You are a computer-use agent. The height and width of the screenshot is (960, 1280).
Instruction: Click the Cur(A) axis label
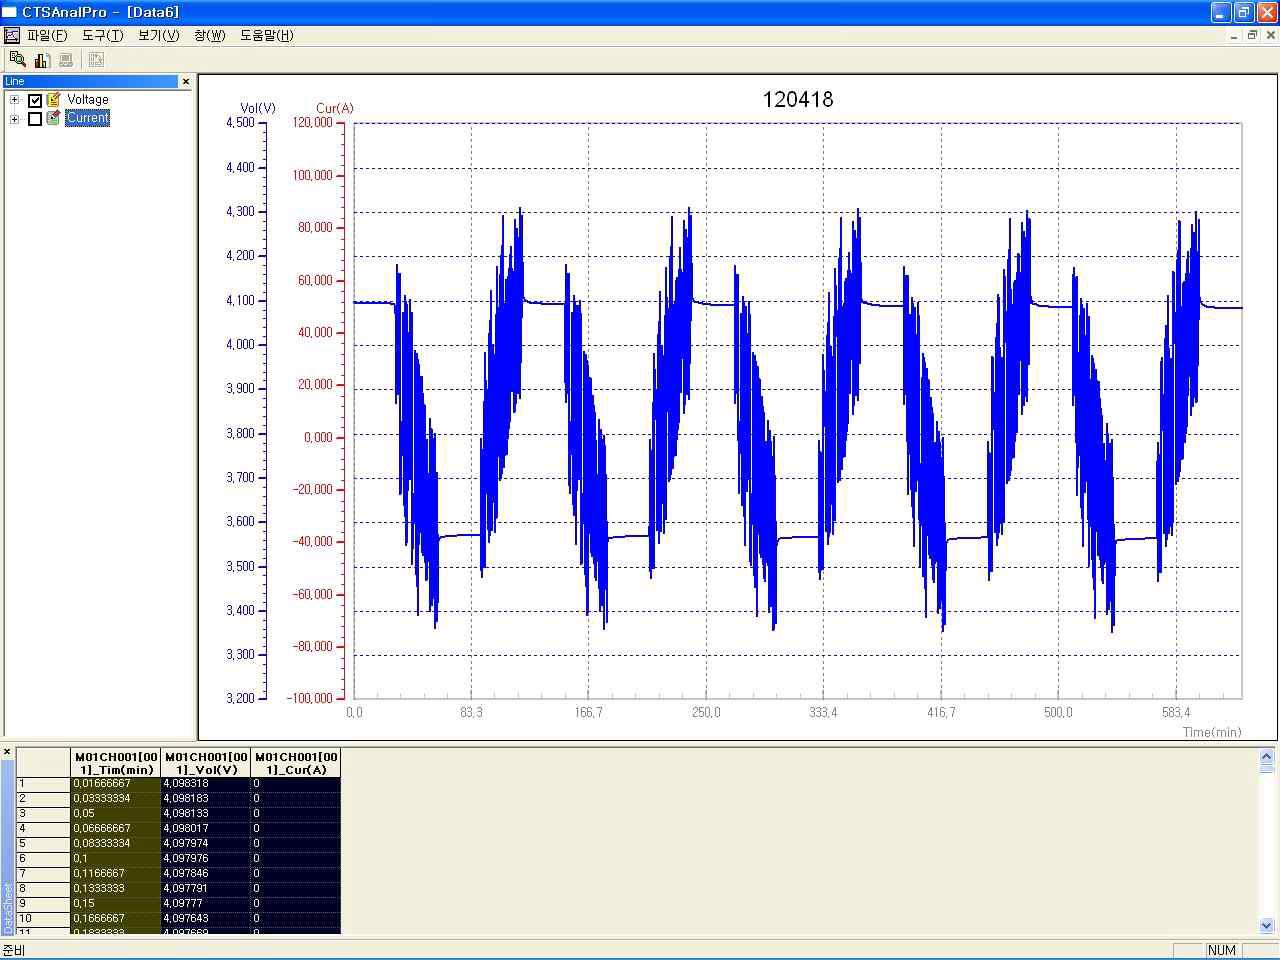[x=334, y=108]
